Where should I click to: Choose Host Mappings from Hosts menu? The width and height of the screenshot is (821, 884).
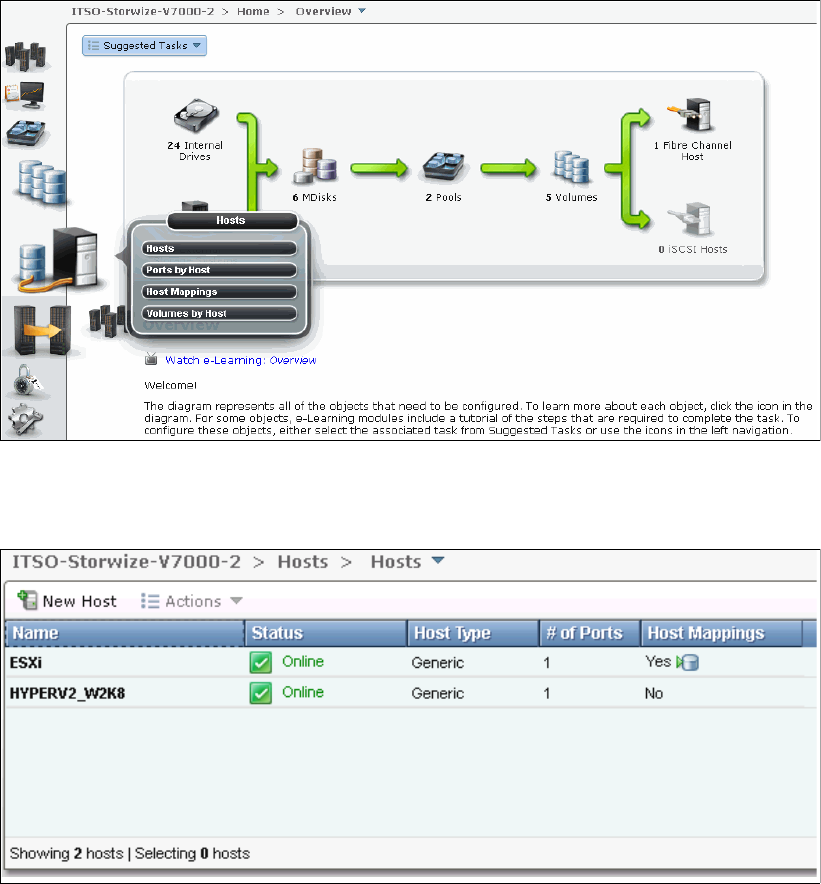pos(219,292)
